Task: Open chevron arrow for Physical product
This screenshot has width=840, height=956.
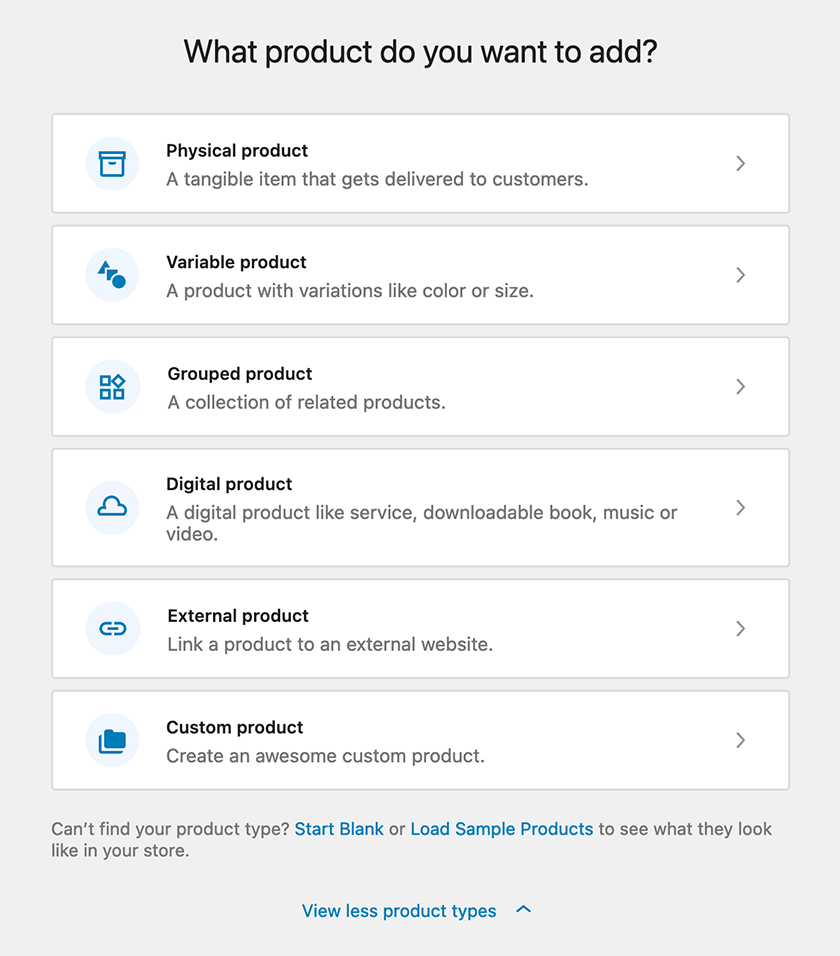Action: (x=740, y=163)
